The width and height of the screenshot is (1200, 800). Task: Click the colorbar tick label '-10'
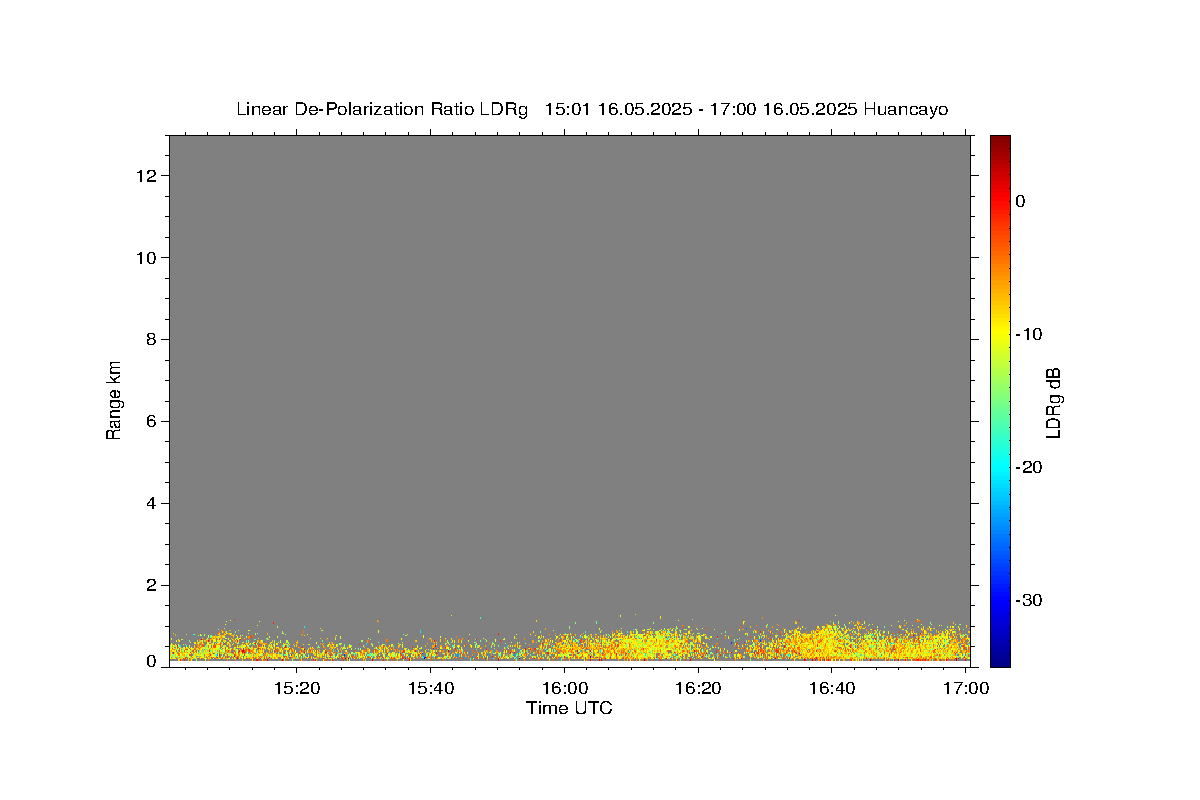pyautogui.click(x=1029, y=334)
